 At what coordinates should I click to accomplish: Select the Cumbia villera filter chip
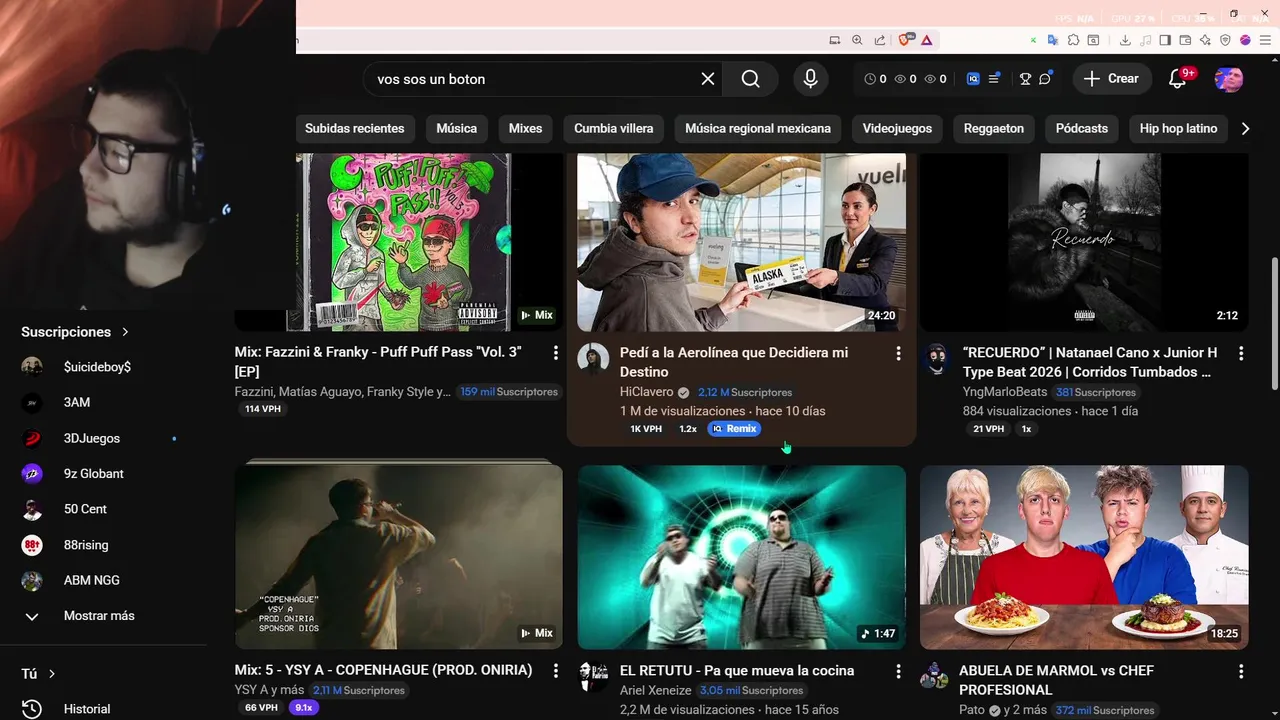click(614, 128)
